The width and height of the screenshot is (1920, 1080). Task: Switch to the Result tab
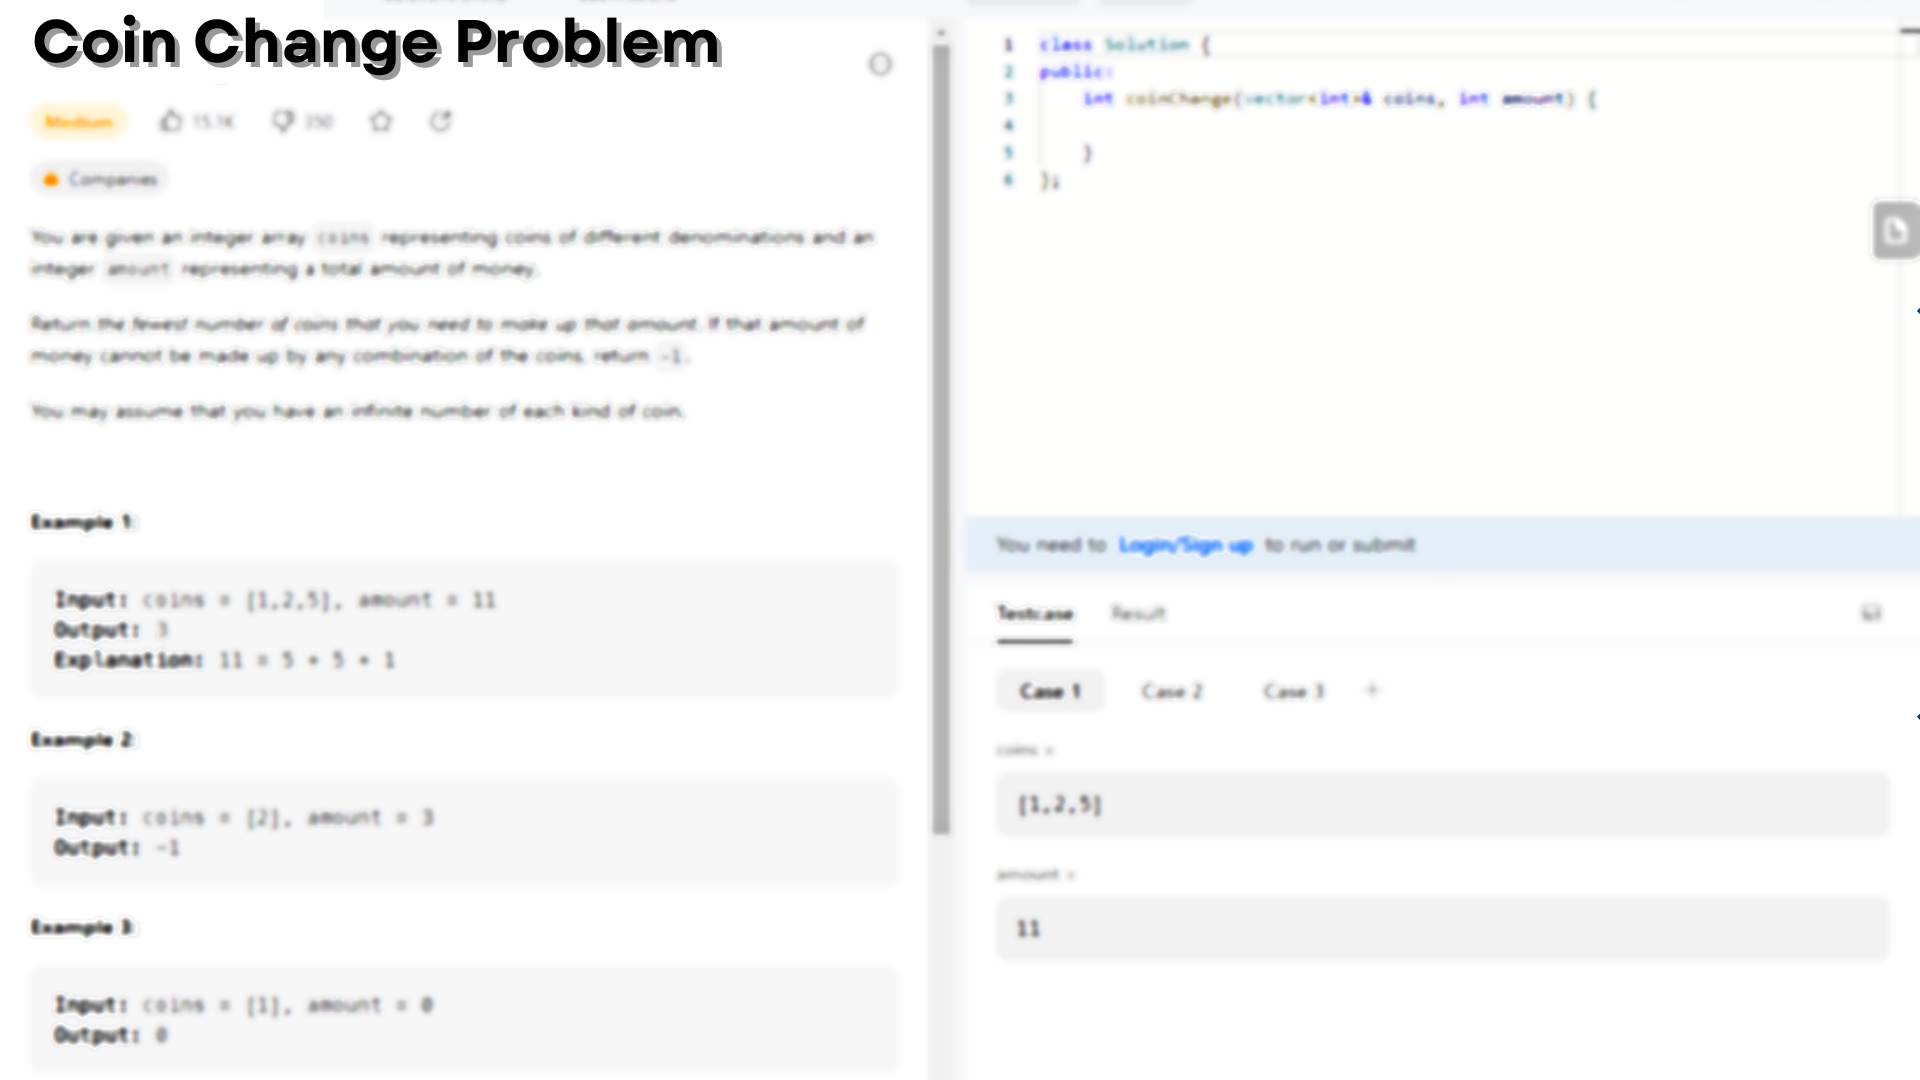point(1138,613)
